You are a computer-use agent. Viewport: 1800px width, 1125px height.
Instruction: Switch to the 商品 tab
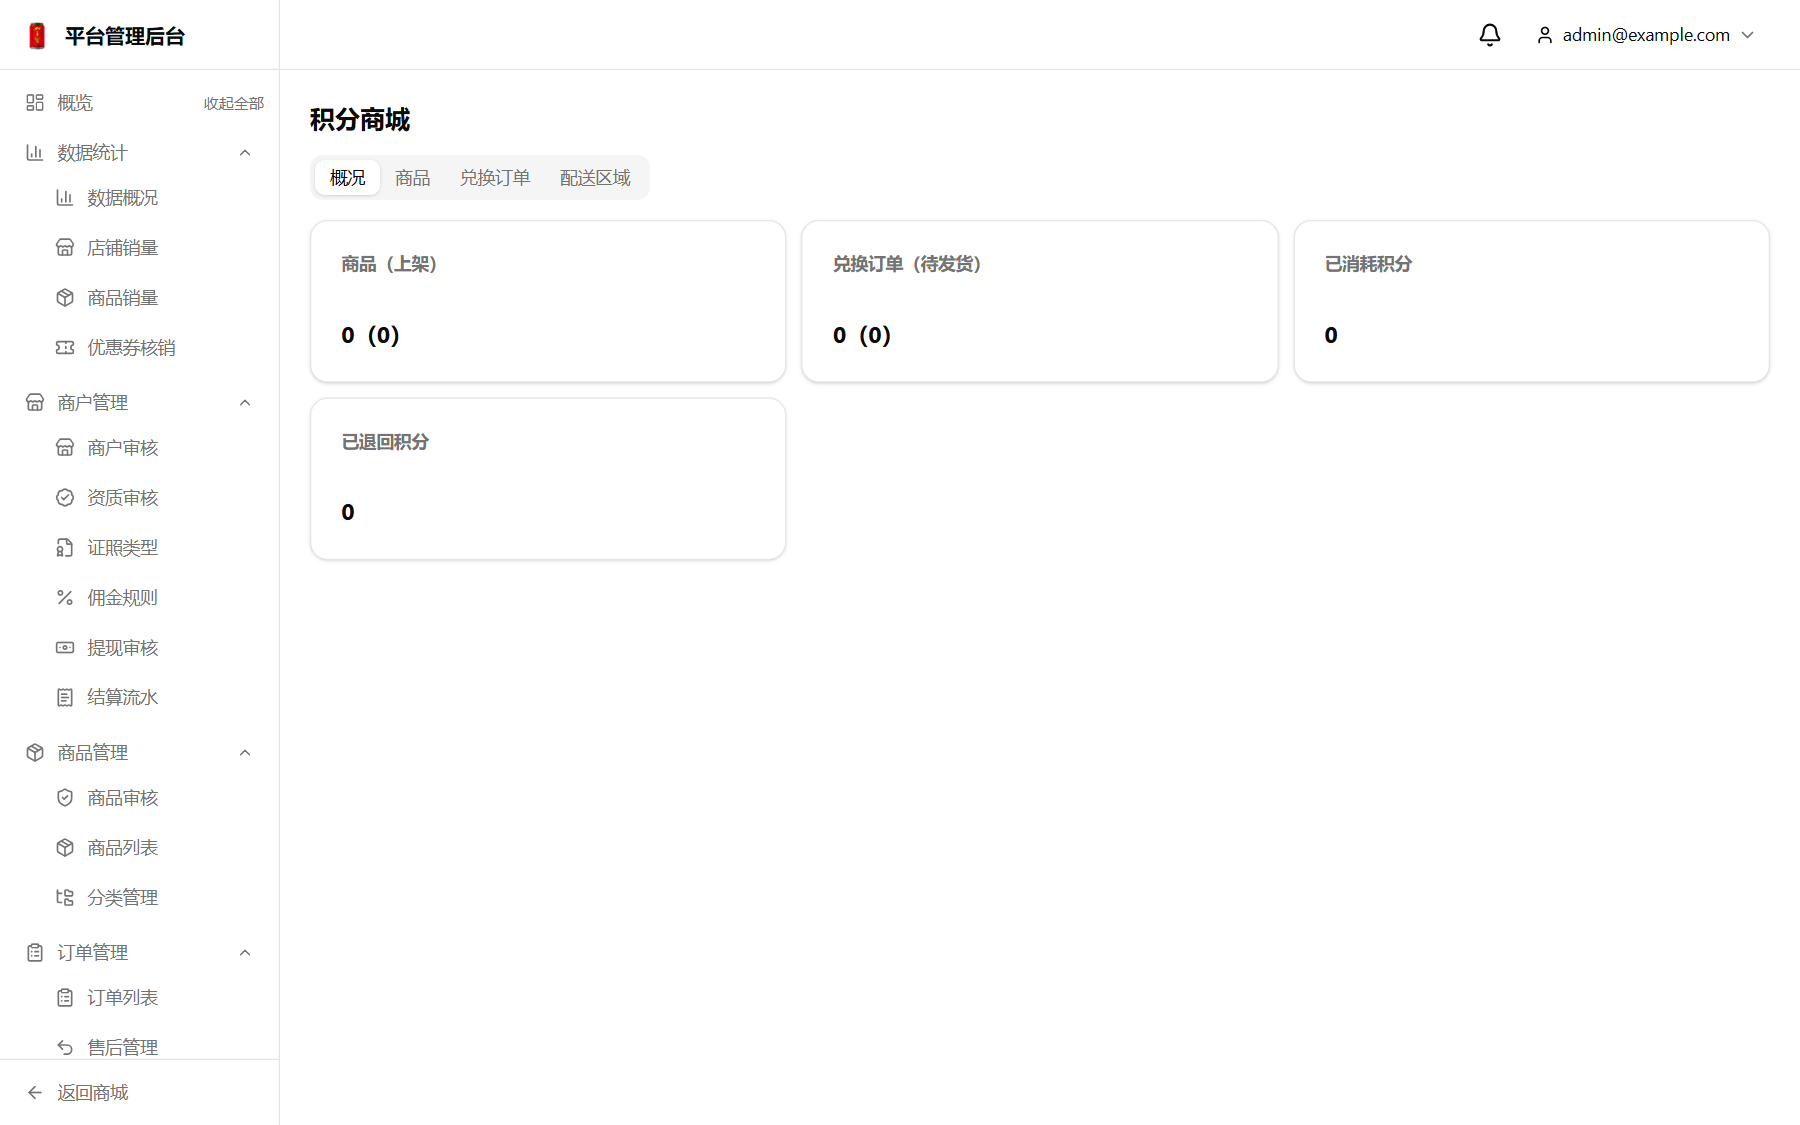point(412,177)
